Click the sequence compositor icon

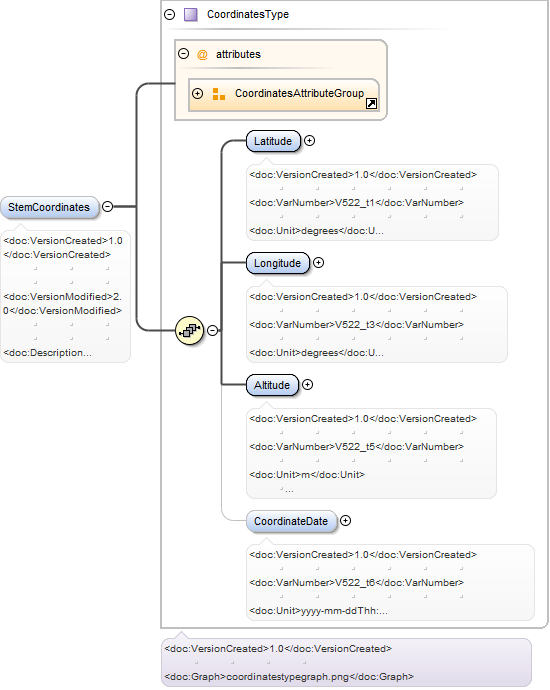(x=190, y=330)
